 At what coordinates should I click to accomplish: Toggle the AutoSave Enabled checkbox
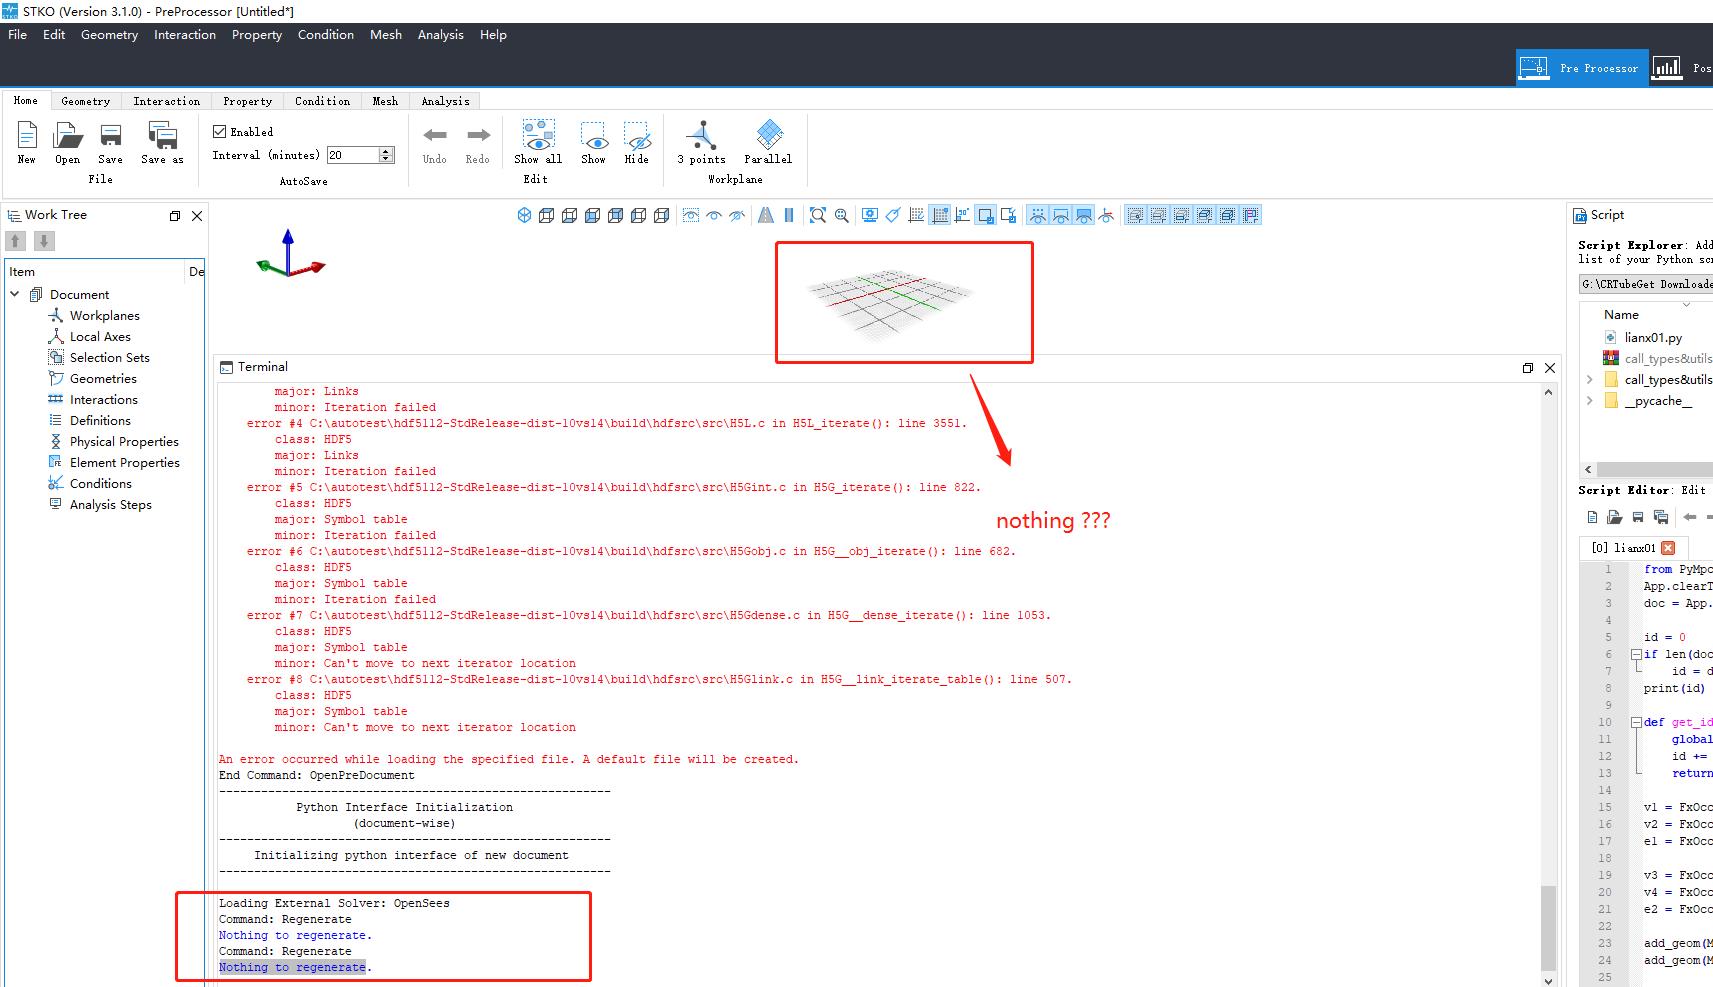click(220, 131)
